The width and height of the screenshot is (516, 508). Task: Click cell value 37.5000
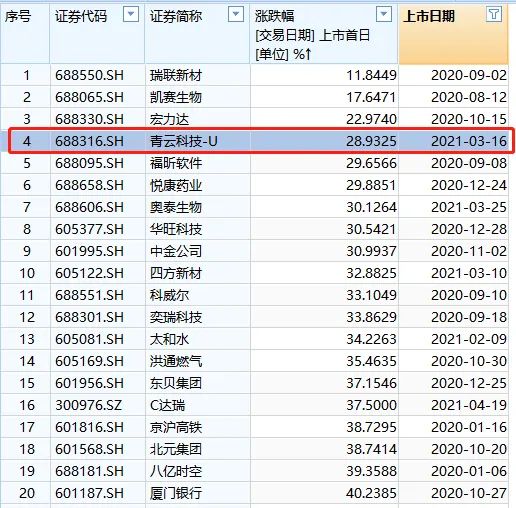[x=371, y=405]
